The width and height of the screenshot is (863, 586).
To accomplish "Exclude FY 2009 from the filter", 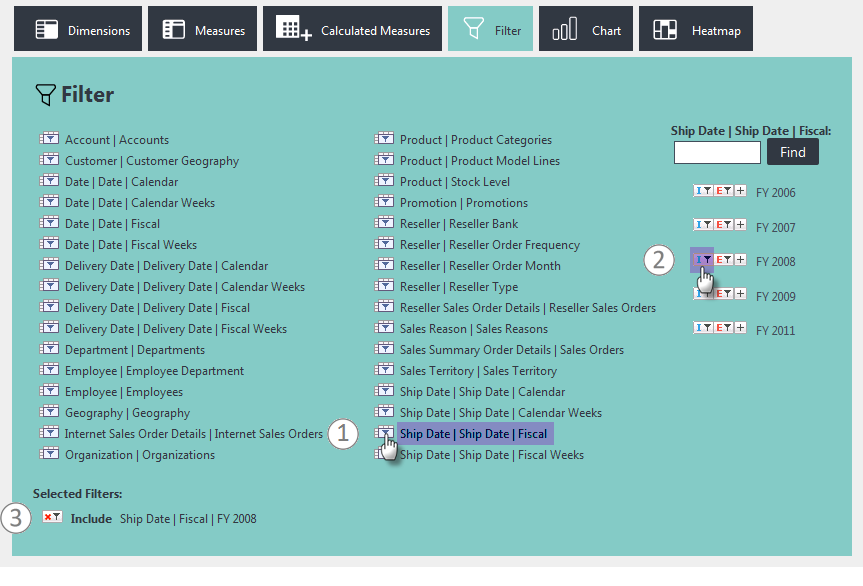I will pyautogui.click(x=723, y=293).
